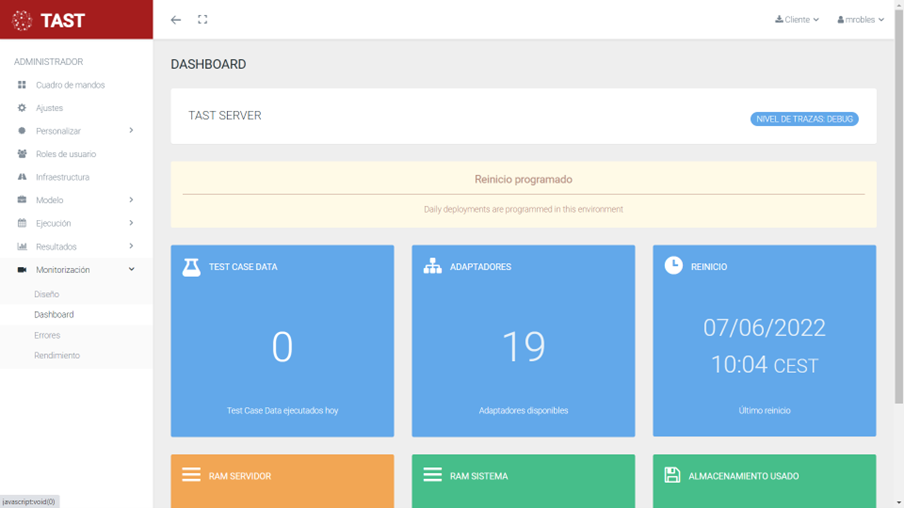Open the Cliente dropdown menu
904x508 pixels.
797,20
